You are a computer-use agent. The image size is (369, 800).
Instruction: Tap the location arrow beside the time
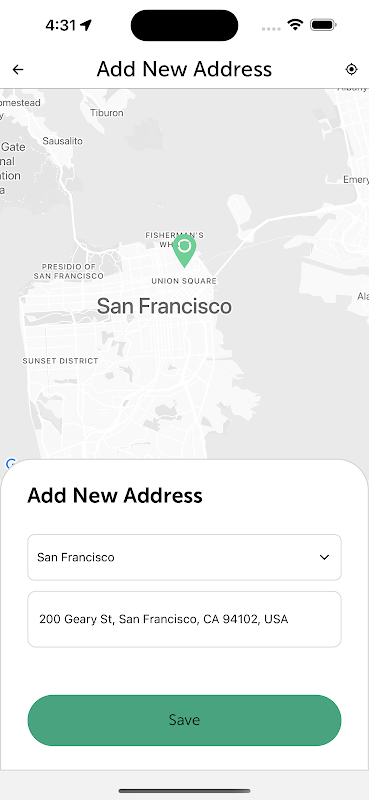tap(86, 25)
